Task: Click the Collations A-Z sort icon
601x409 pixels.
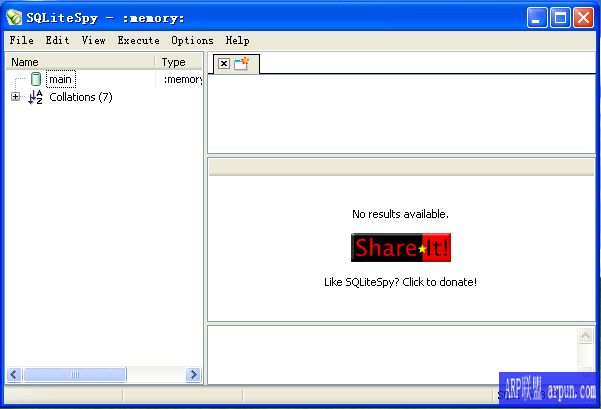Action: [x=36, y=97]
